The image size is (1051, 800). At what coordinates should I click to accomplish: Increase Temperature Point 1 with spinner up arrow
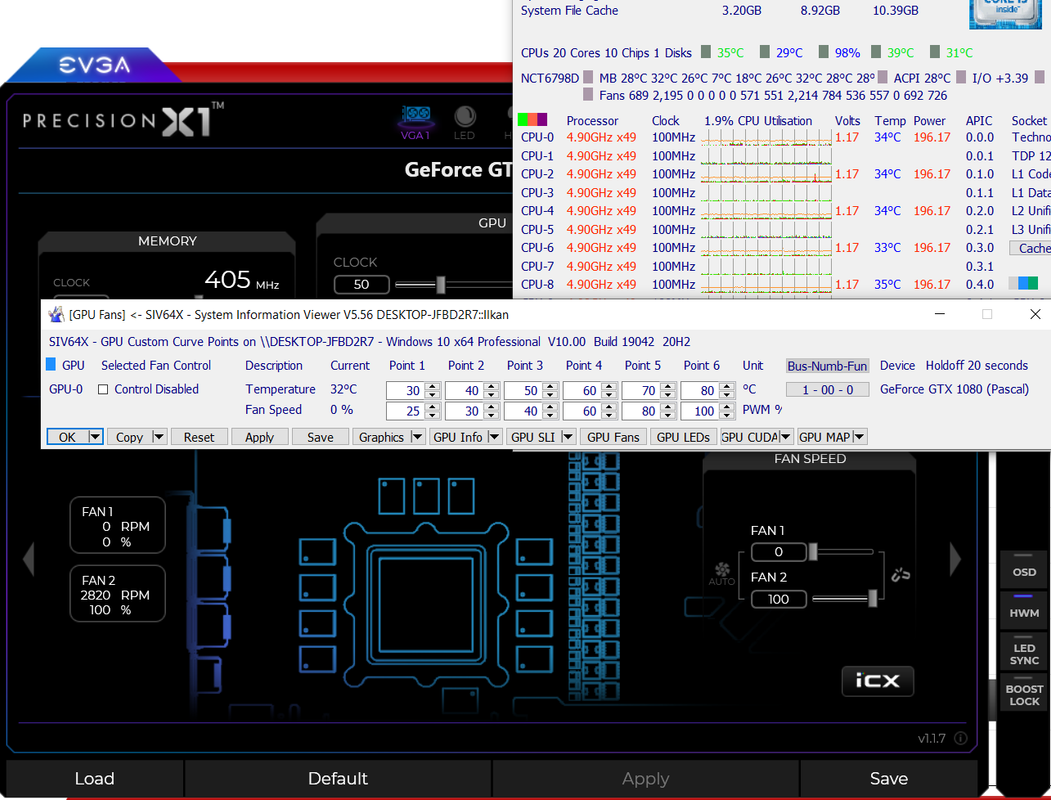coord(432,387)
